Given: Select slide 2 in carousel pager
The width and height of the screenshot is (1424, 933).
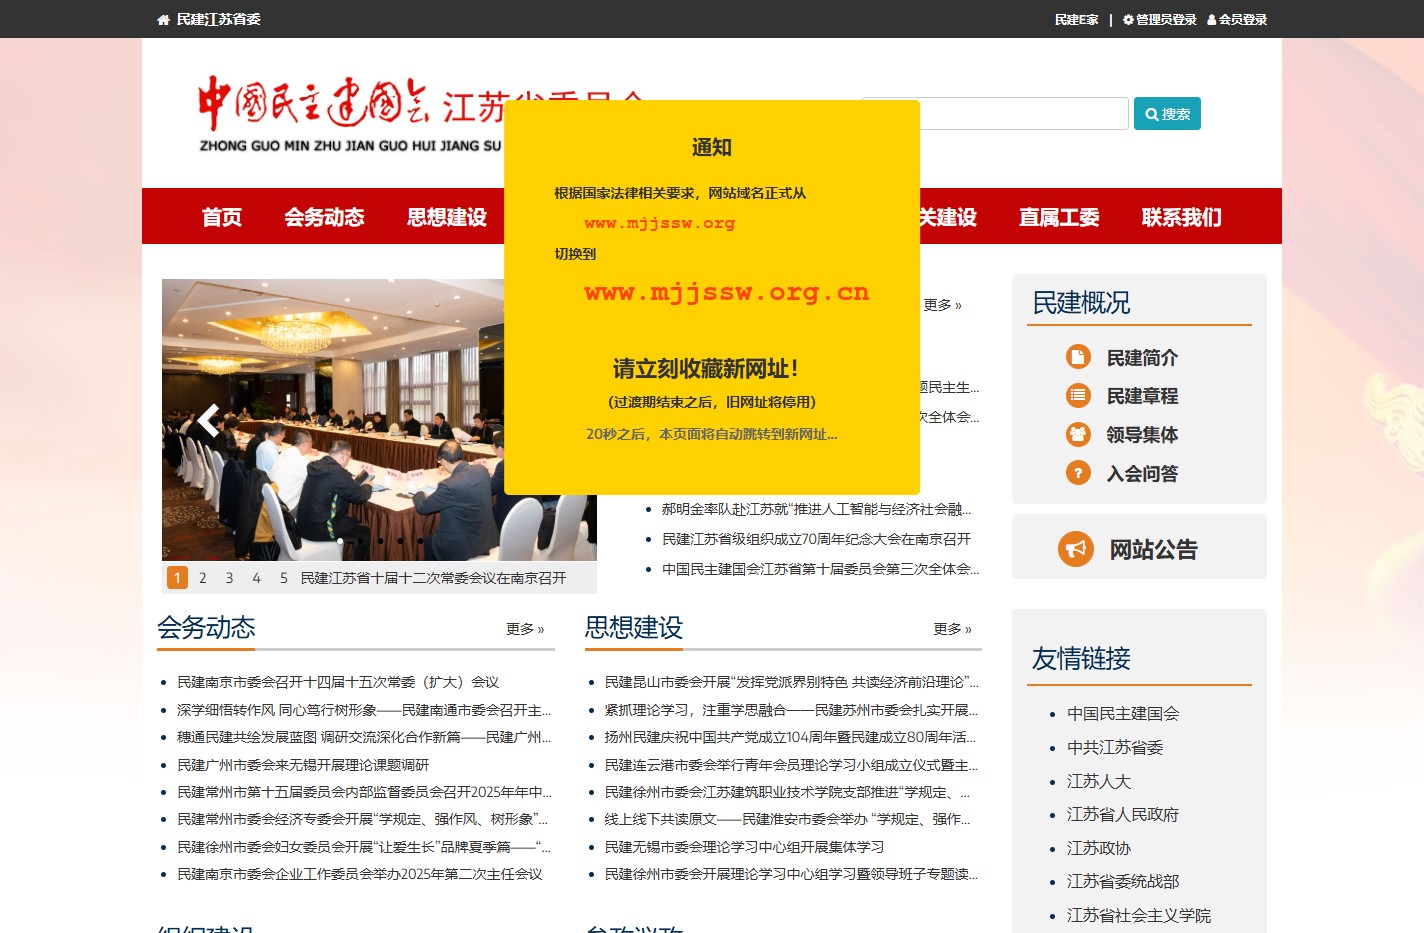Looking at the screenshot, I should tap(203, 578).
